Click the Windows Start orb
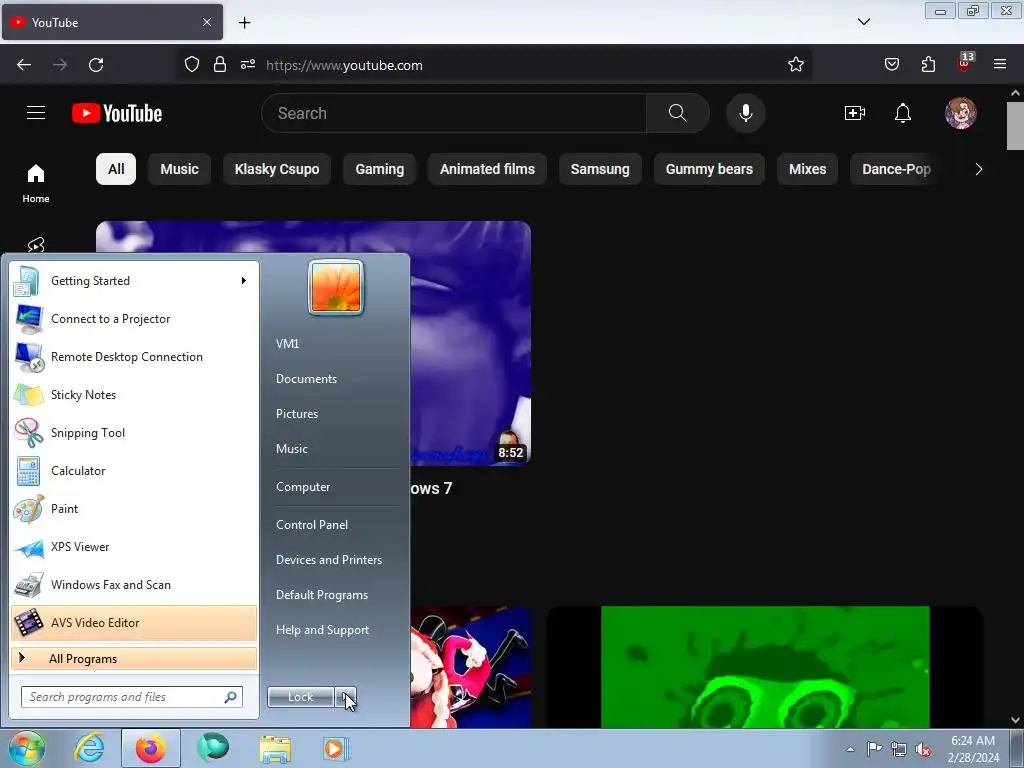1024x768 pixels. tap(27, 748)
